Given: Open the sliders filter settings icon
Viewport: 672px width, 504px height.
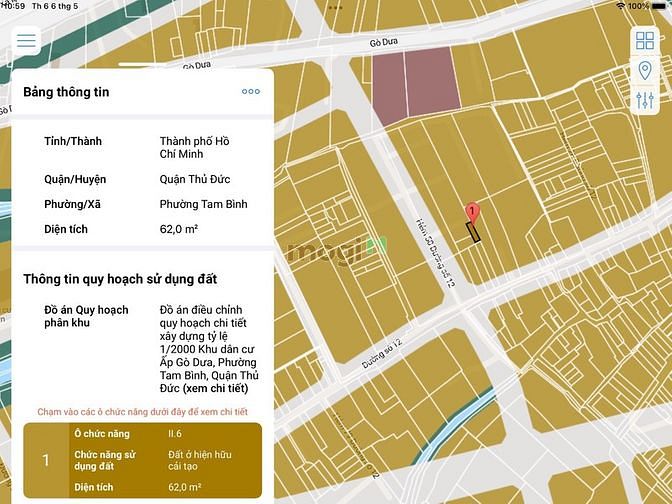Looking at the screenshot, I should (644, 100).
